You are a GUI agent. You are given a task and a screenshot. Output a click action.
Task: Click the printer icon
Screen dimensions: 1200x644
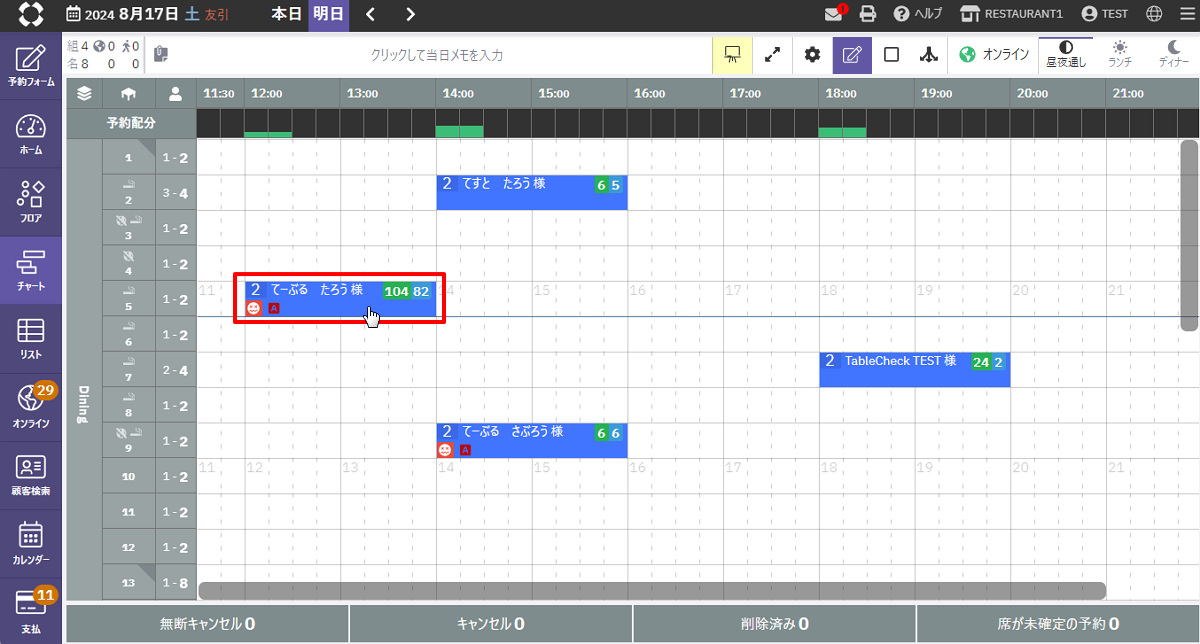pos(868,14)
